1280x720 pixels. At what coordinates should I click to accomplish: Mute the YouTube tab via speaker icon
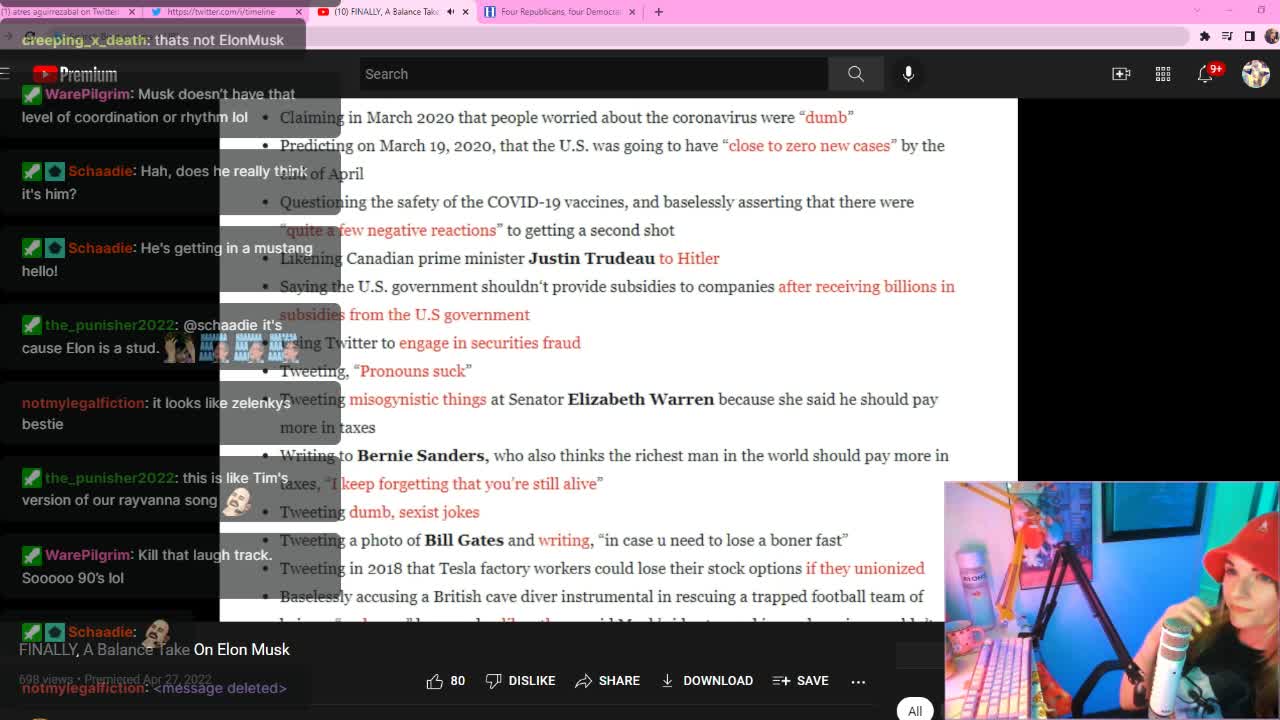tap(450, 12)
